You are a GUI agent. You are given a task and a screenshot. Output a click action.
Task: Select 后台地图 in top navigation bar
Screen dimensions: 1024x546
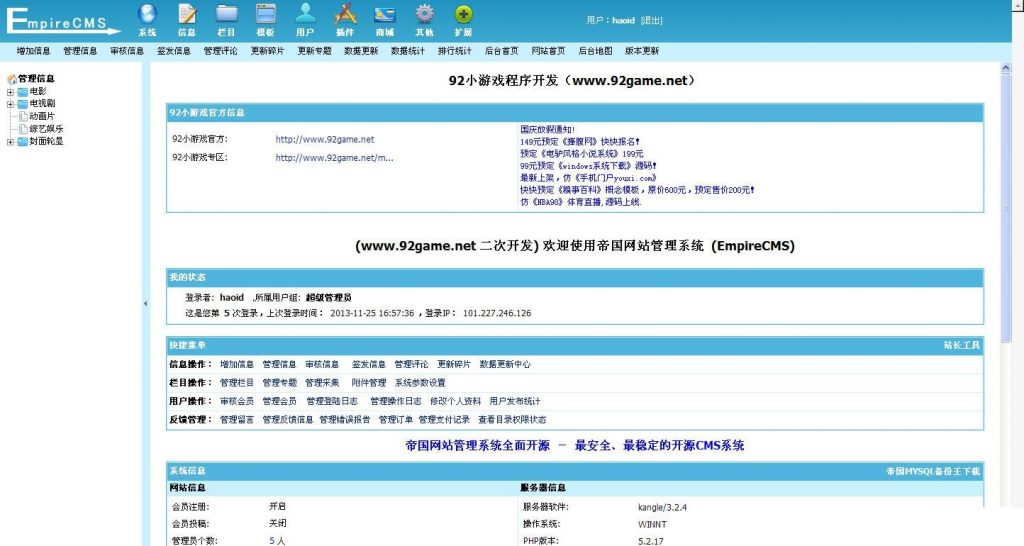tap(595, 51)
